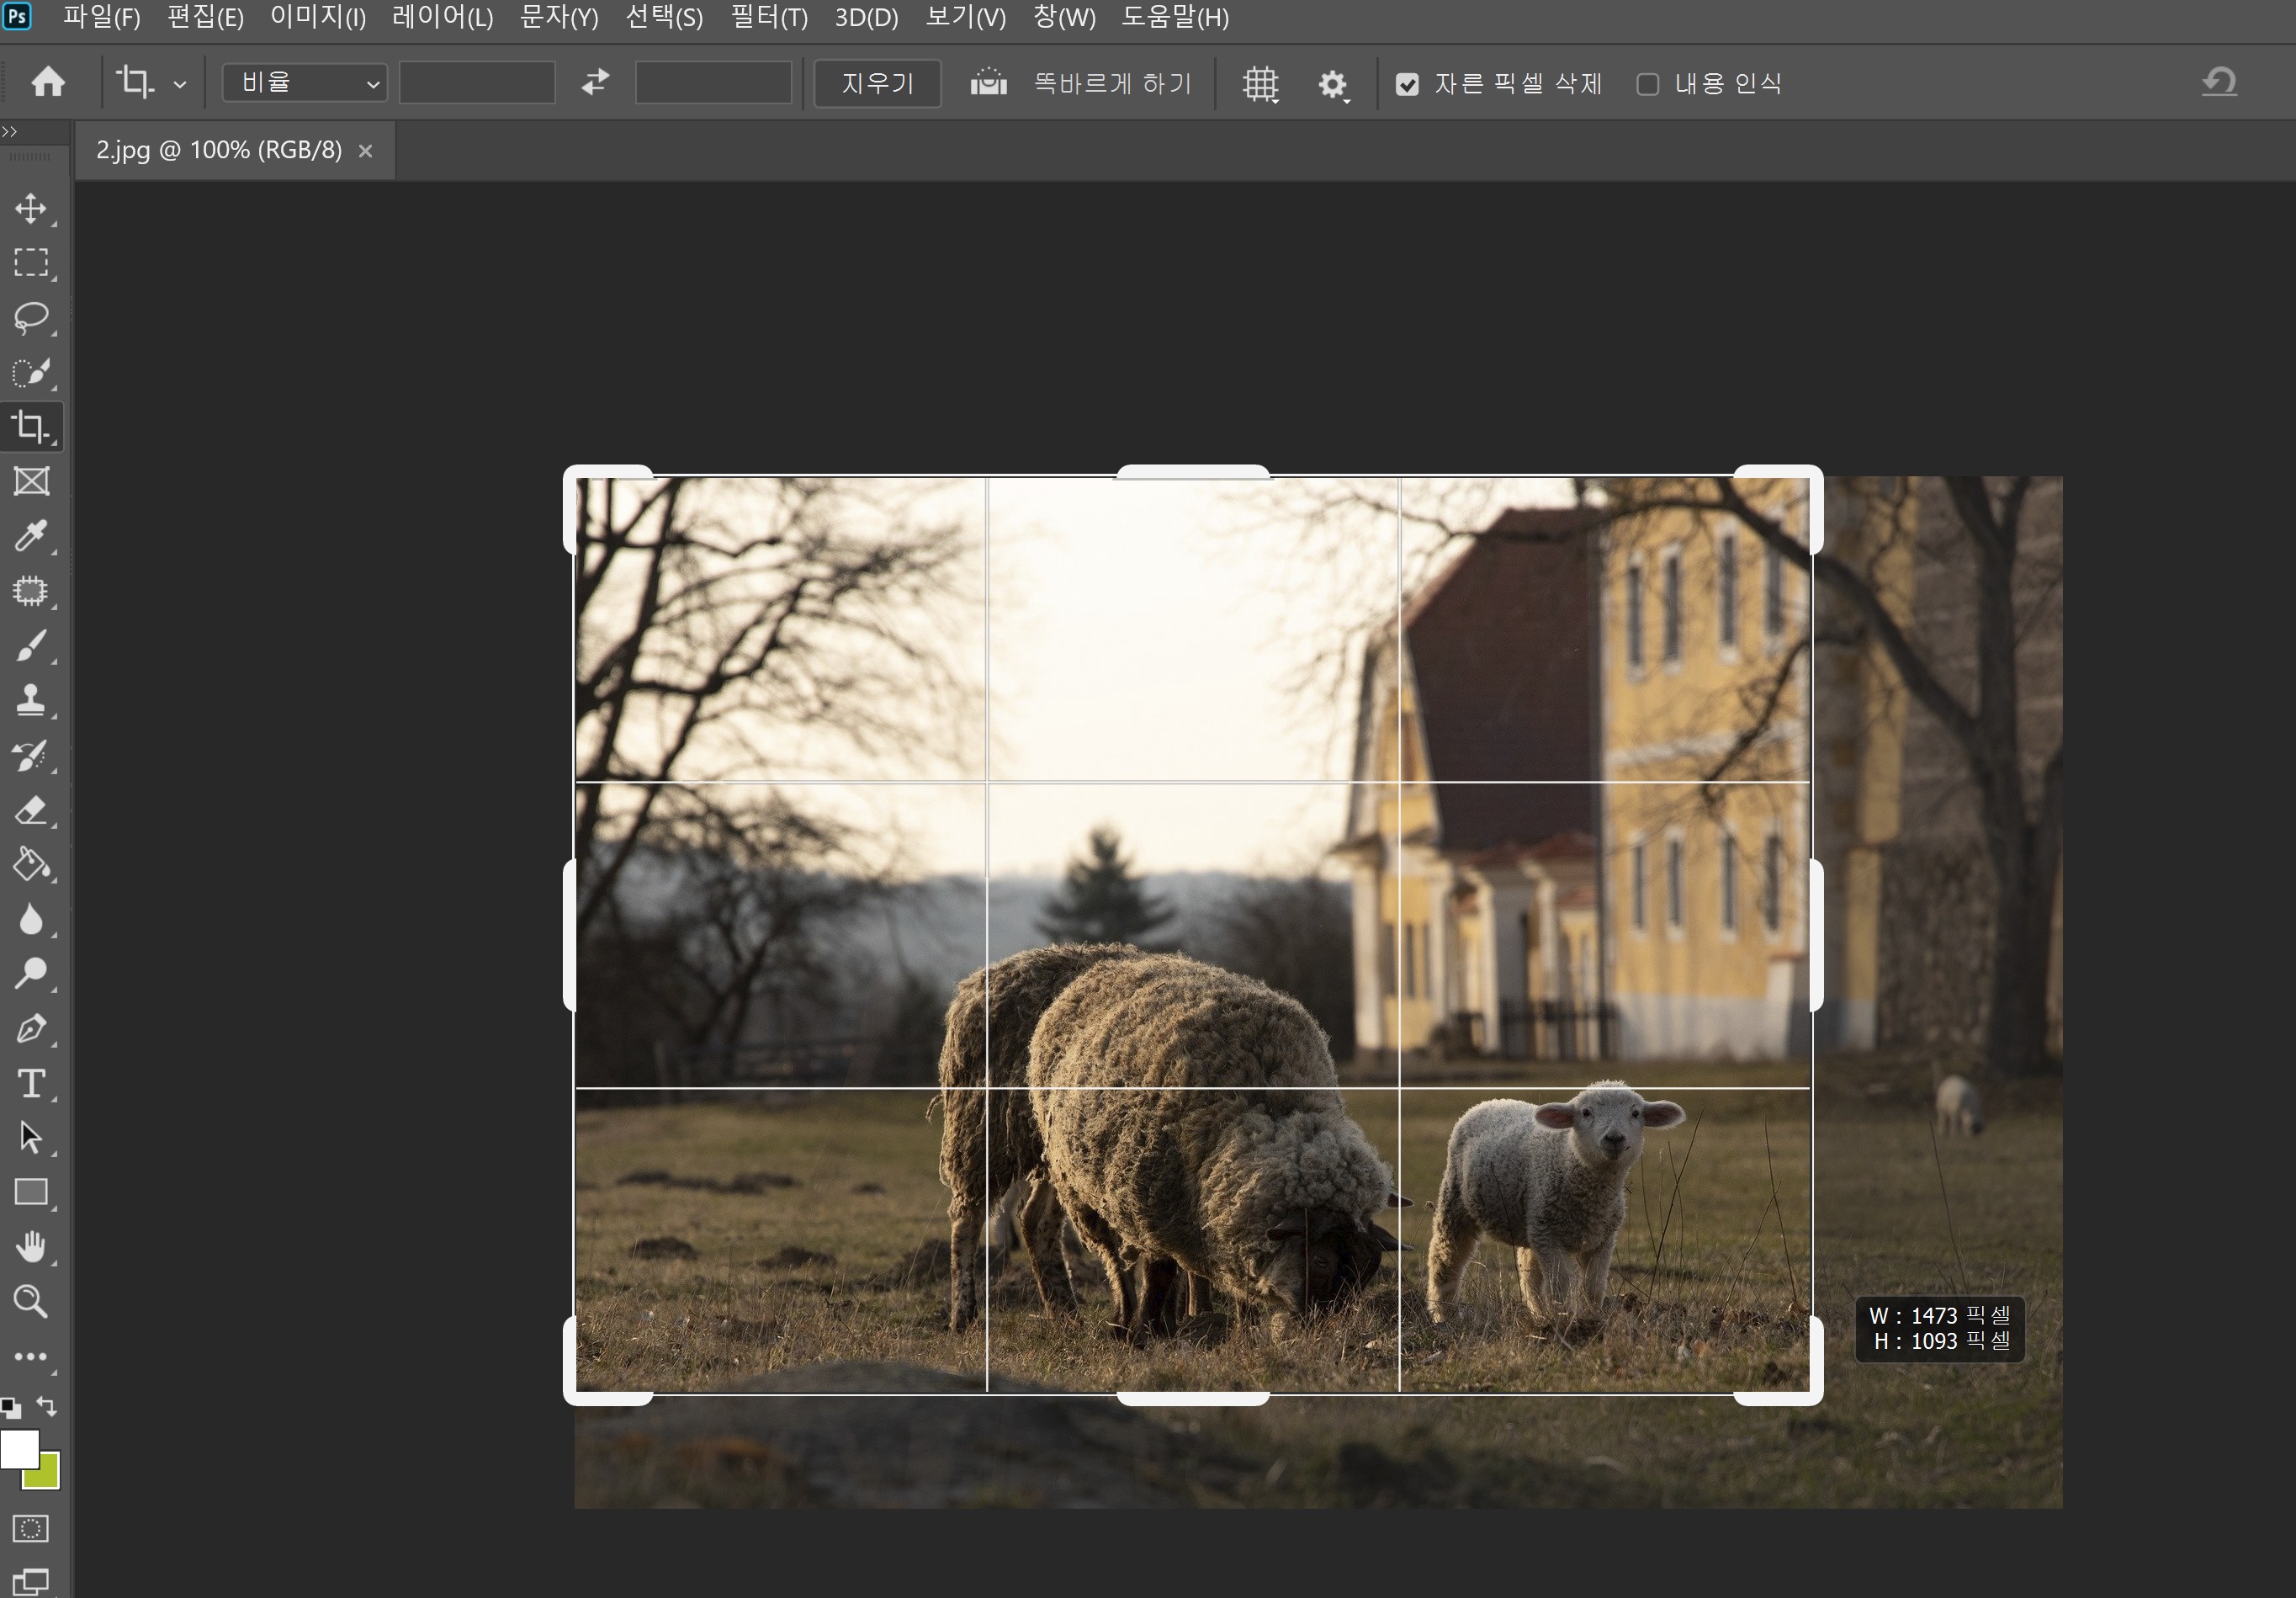
Task: Select the Brush tool
Action: coord(31,646)
